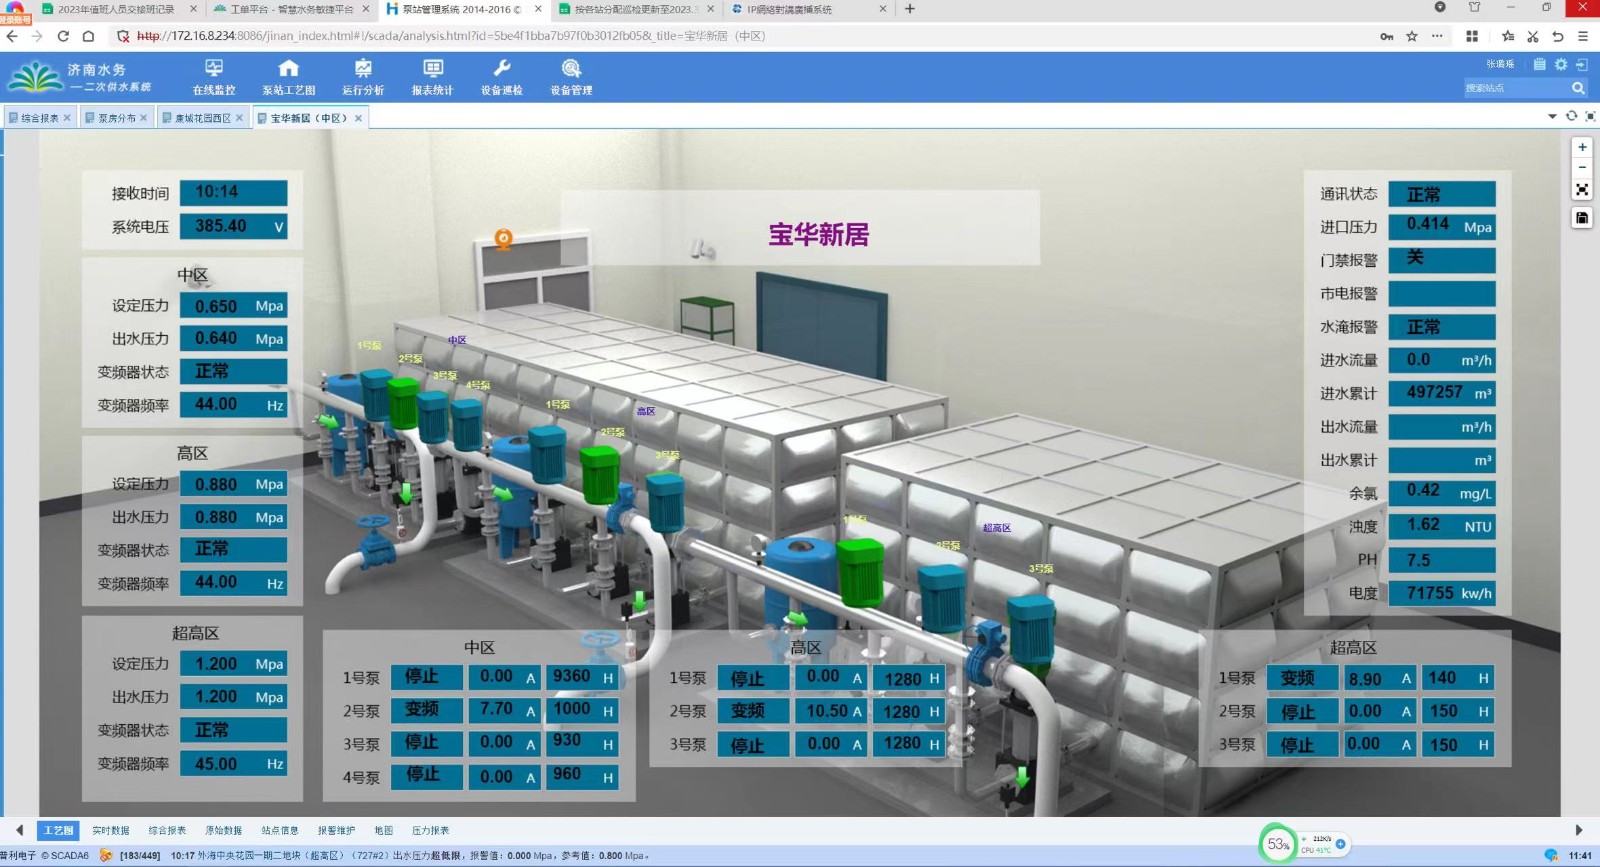Viewport: 1600px width, 867px height.
Task: Open 设备管理 device management module
Action: tap(571, 77)
